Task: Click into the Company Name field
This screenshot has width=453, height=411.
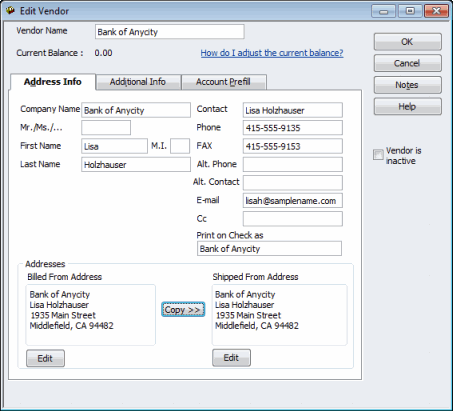Action: pyautogui.click(x=136, y=110)
